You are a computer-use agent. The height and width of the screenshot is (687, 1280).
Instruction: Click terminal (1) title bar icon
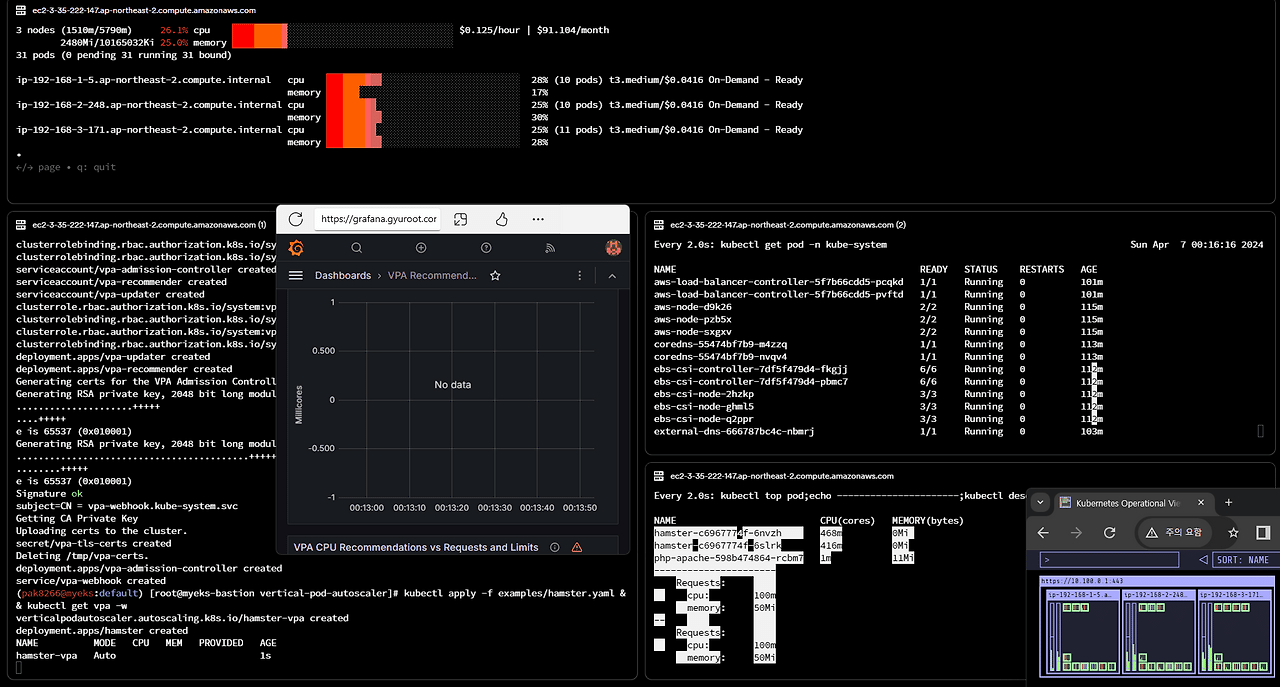pos(20,226)
